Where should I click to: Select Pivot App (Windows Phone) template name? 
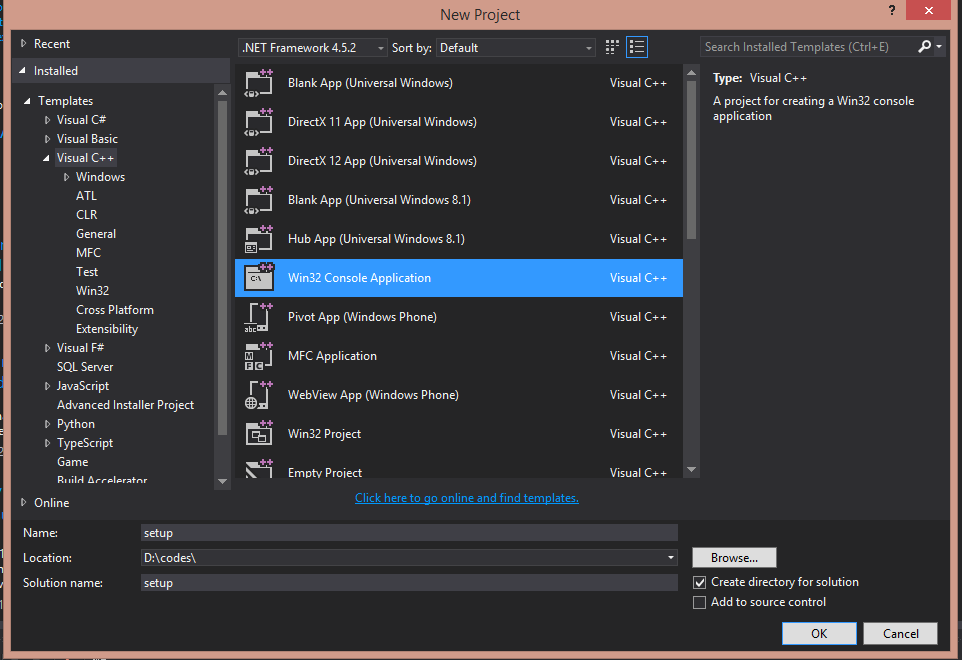(362, 317)
